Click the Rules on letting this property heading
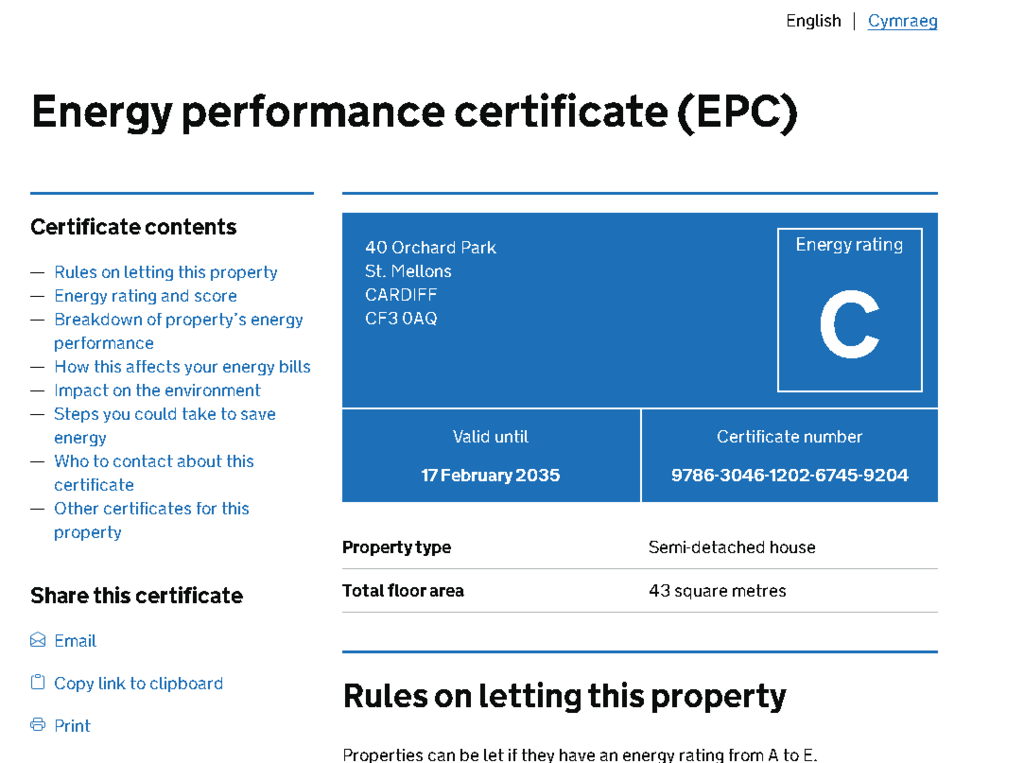The width and height of the screenshot is (1024, 763). [x=565, y=696]
